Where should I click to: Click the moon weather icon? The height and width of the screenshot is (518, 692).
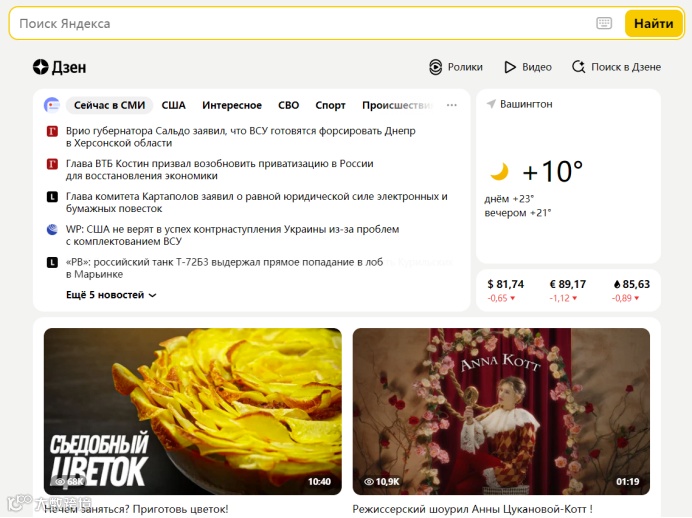[x=499, y=171]
